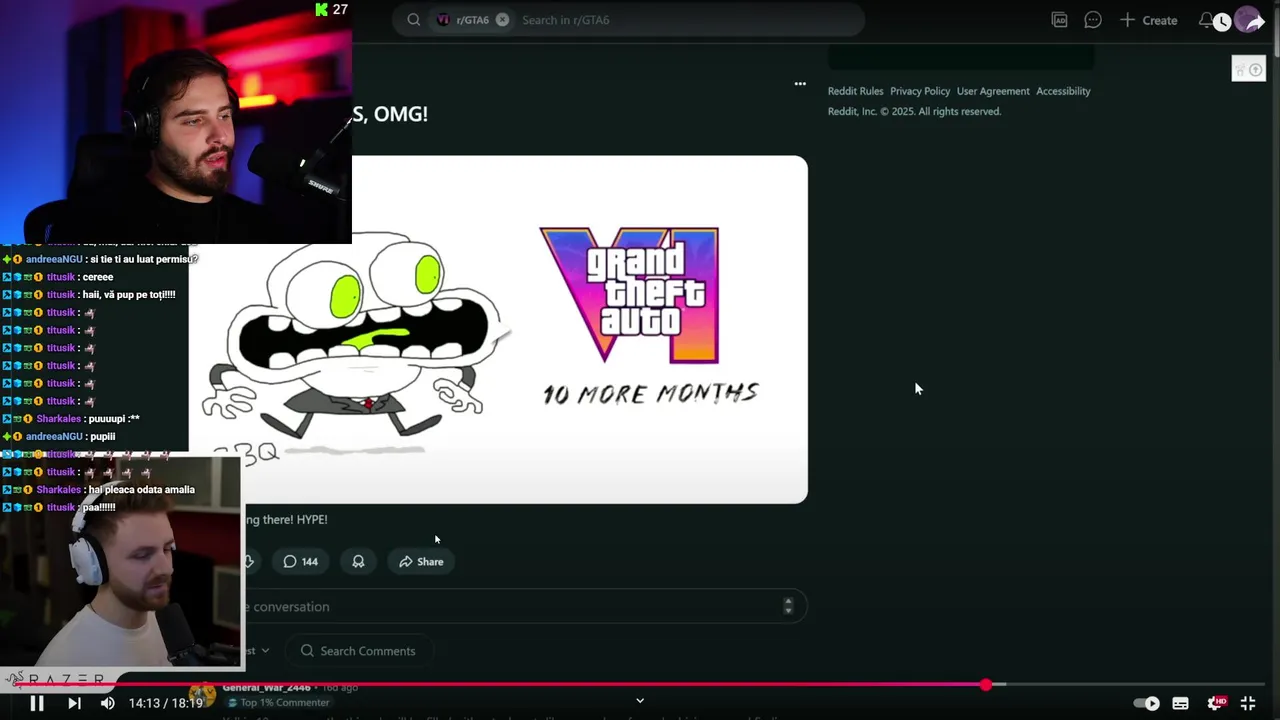The width and height of the screenshot is (1280, 720).
Task: Open the notifications bell
Action: tap(1206, 19)
